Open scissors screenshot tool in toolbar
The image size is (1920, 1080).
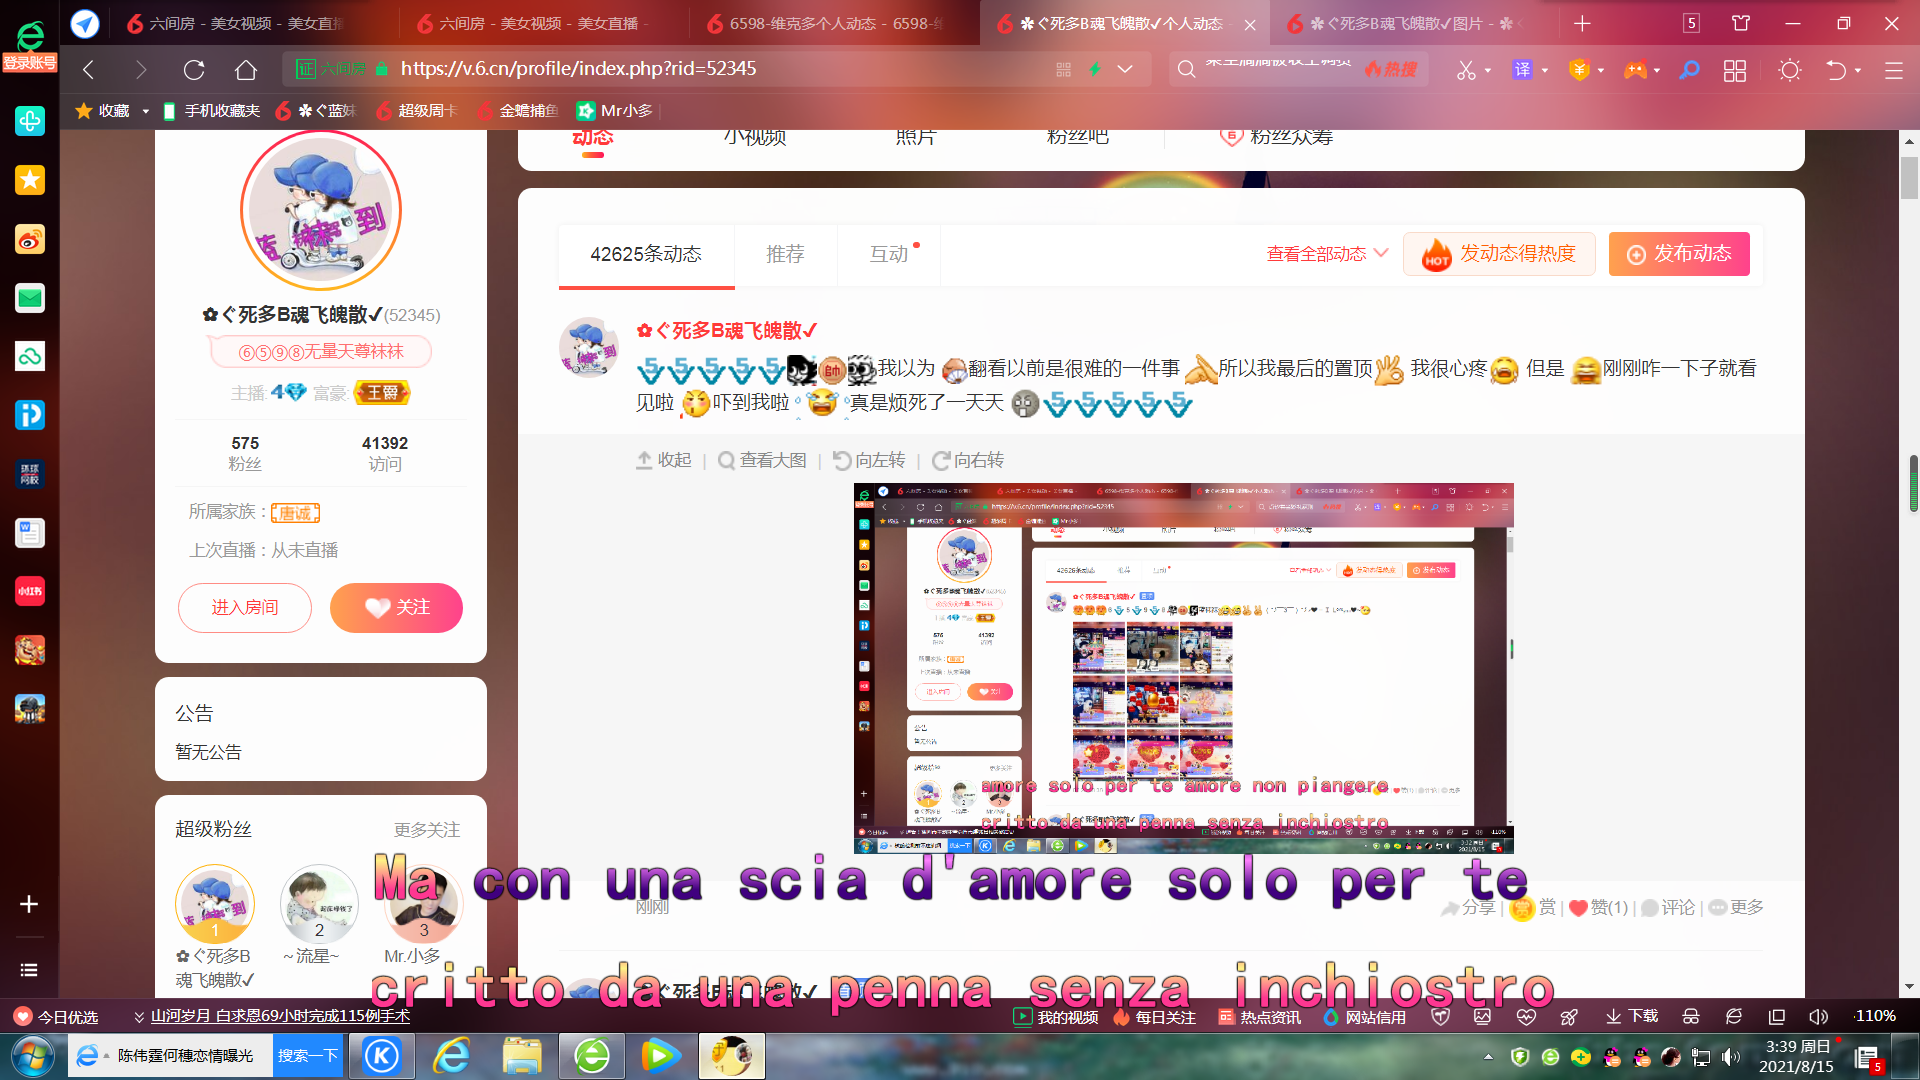click(1466, 70)
